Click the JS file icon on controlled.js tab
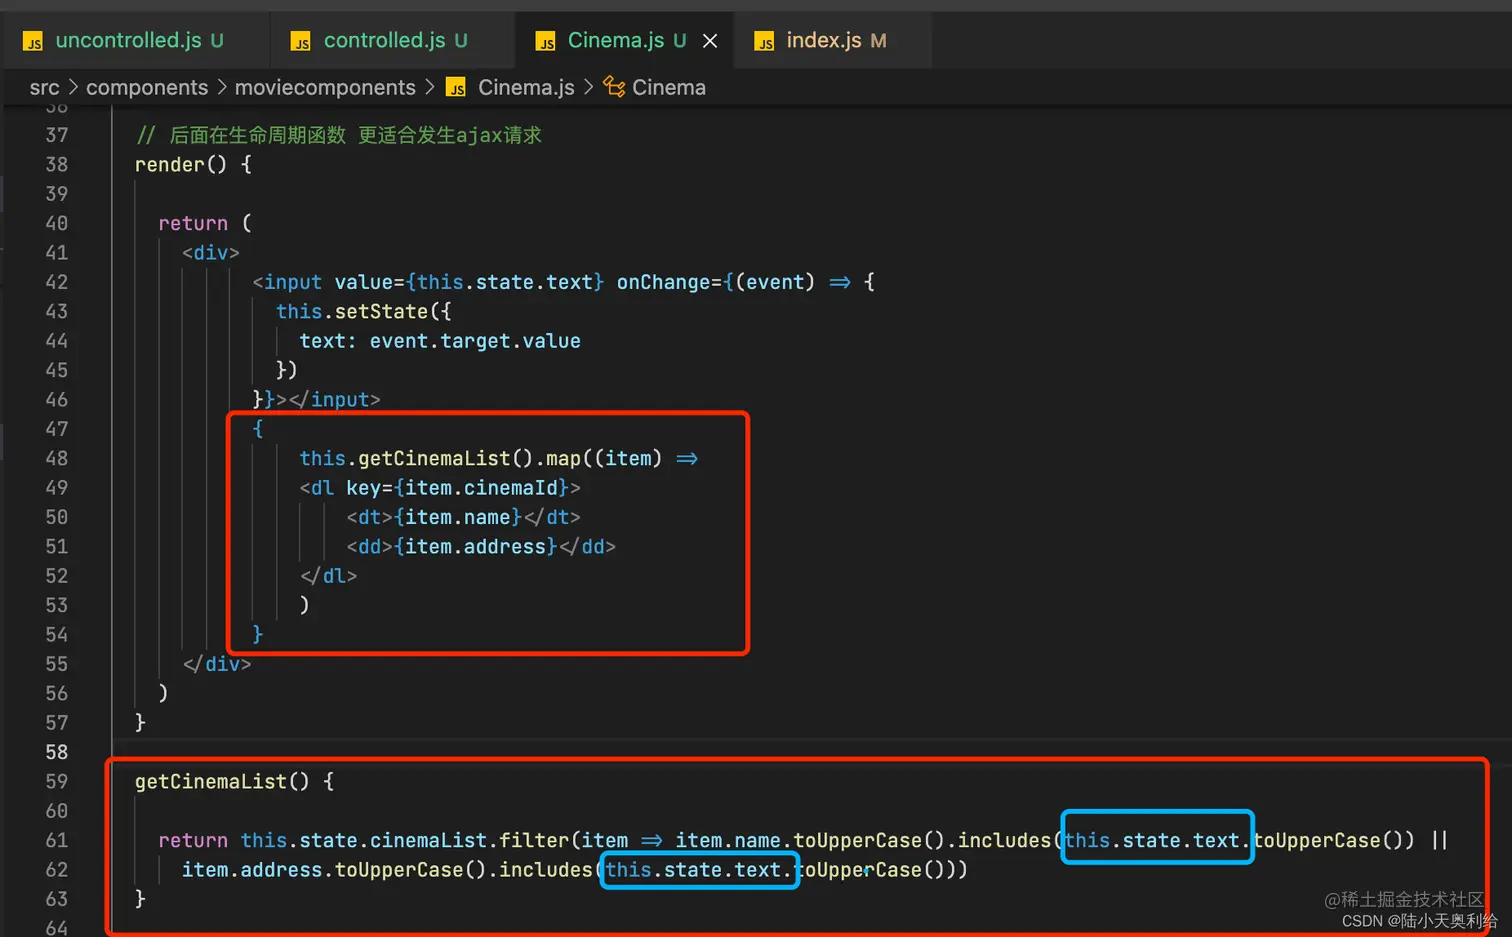The image size is (1512, 937). 300,41
